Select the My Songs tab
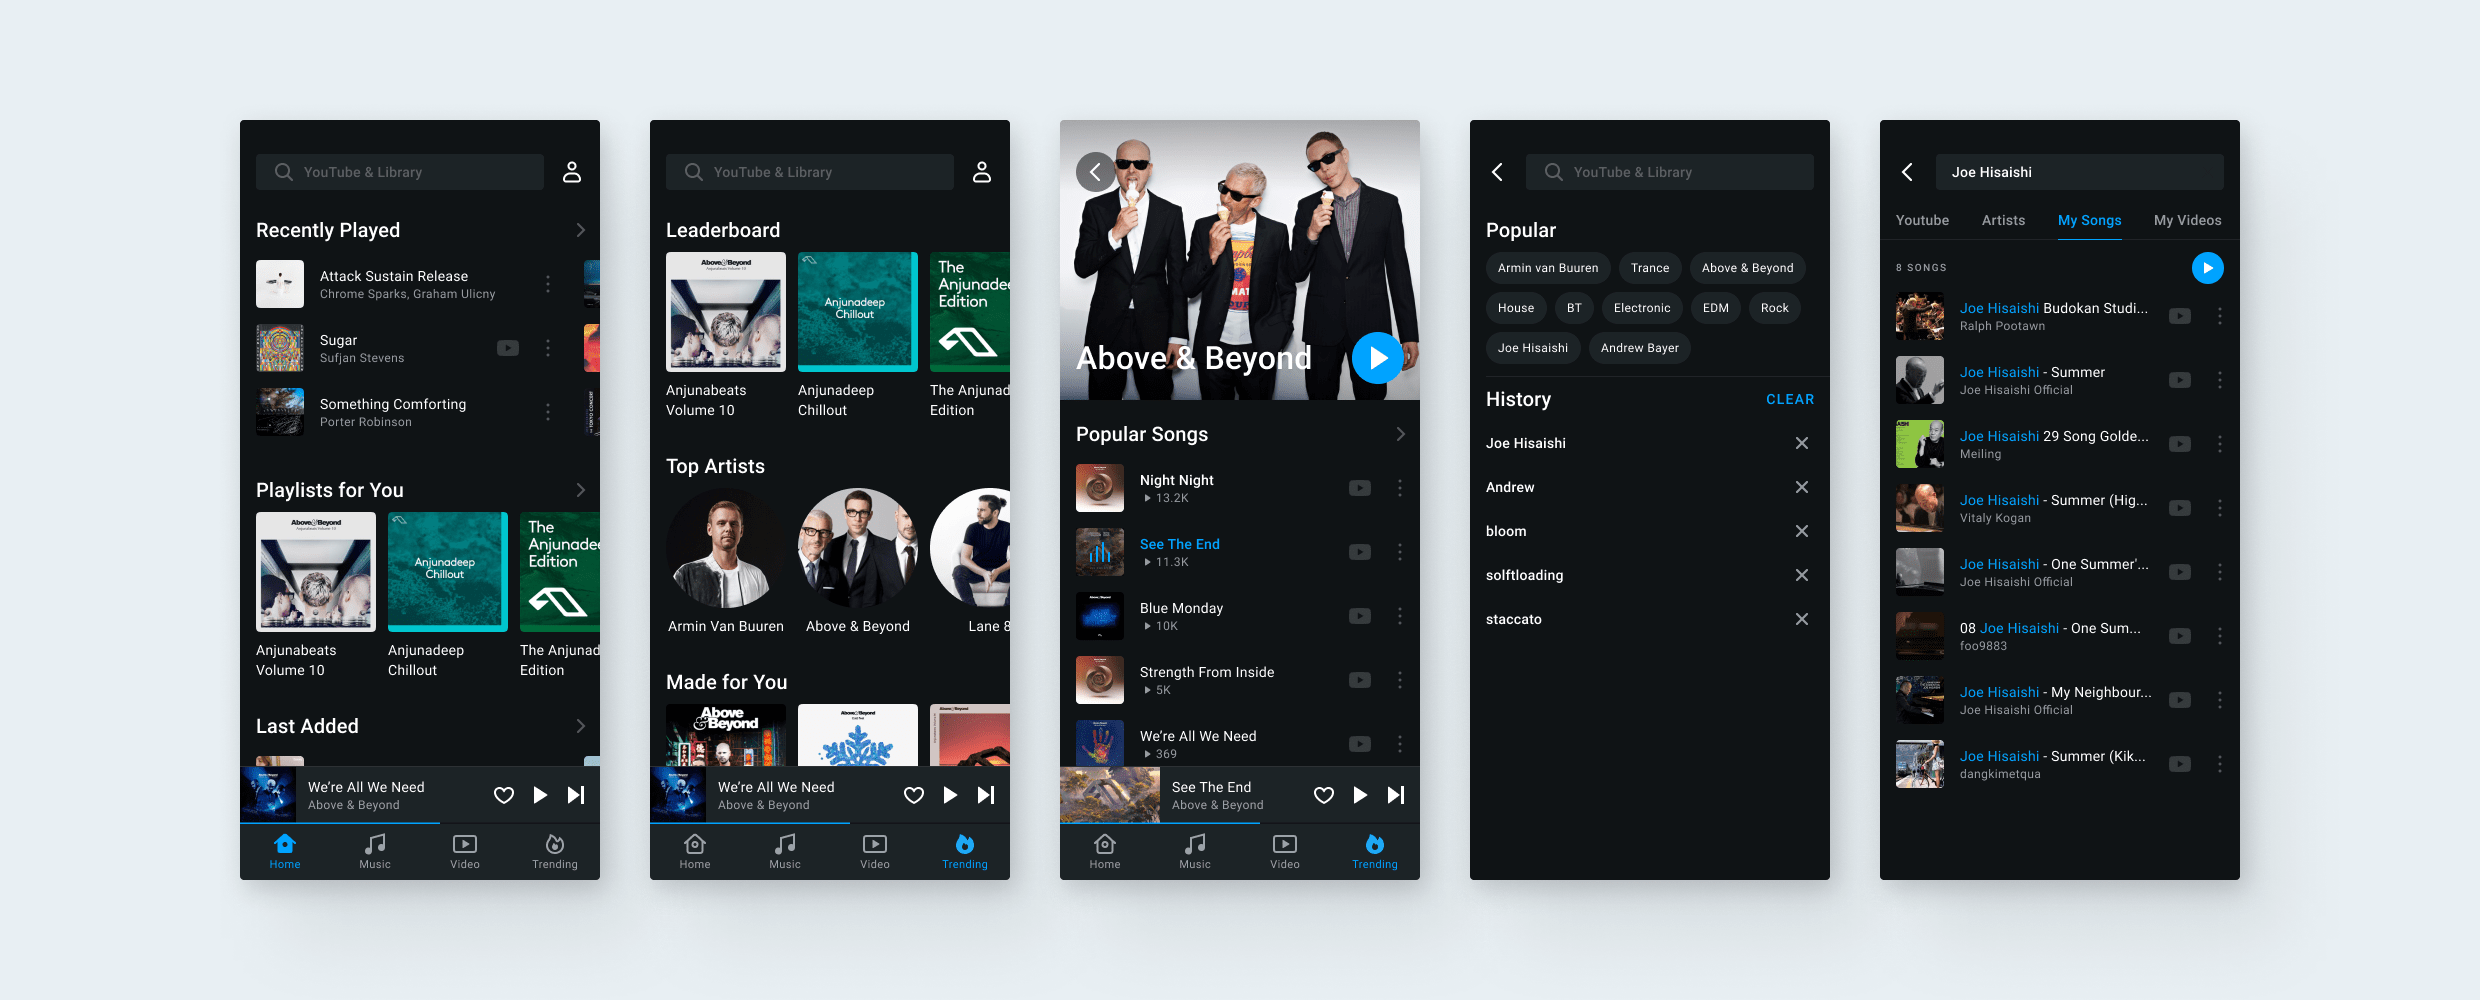This screenshot has height=1000, width=2480. click(x=2089, y=220)
